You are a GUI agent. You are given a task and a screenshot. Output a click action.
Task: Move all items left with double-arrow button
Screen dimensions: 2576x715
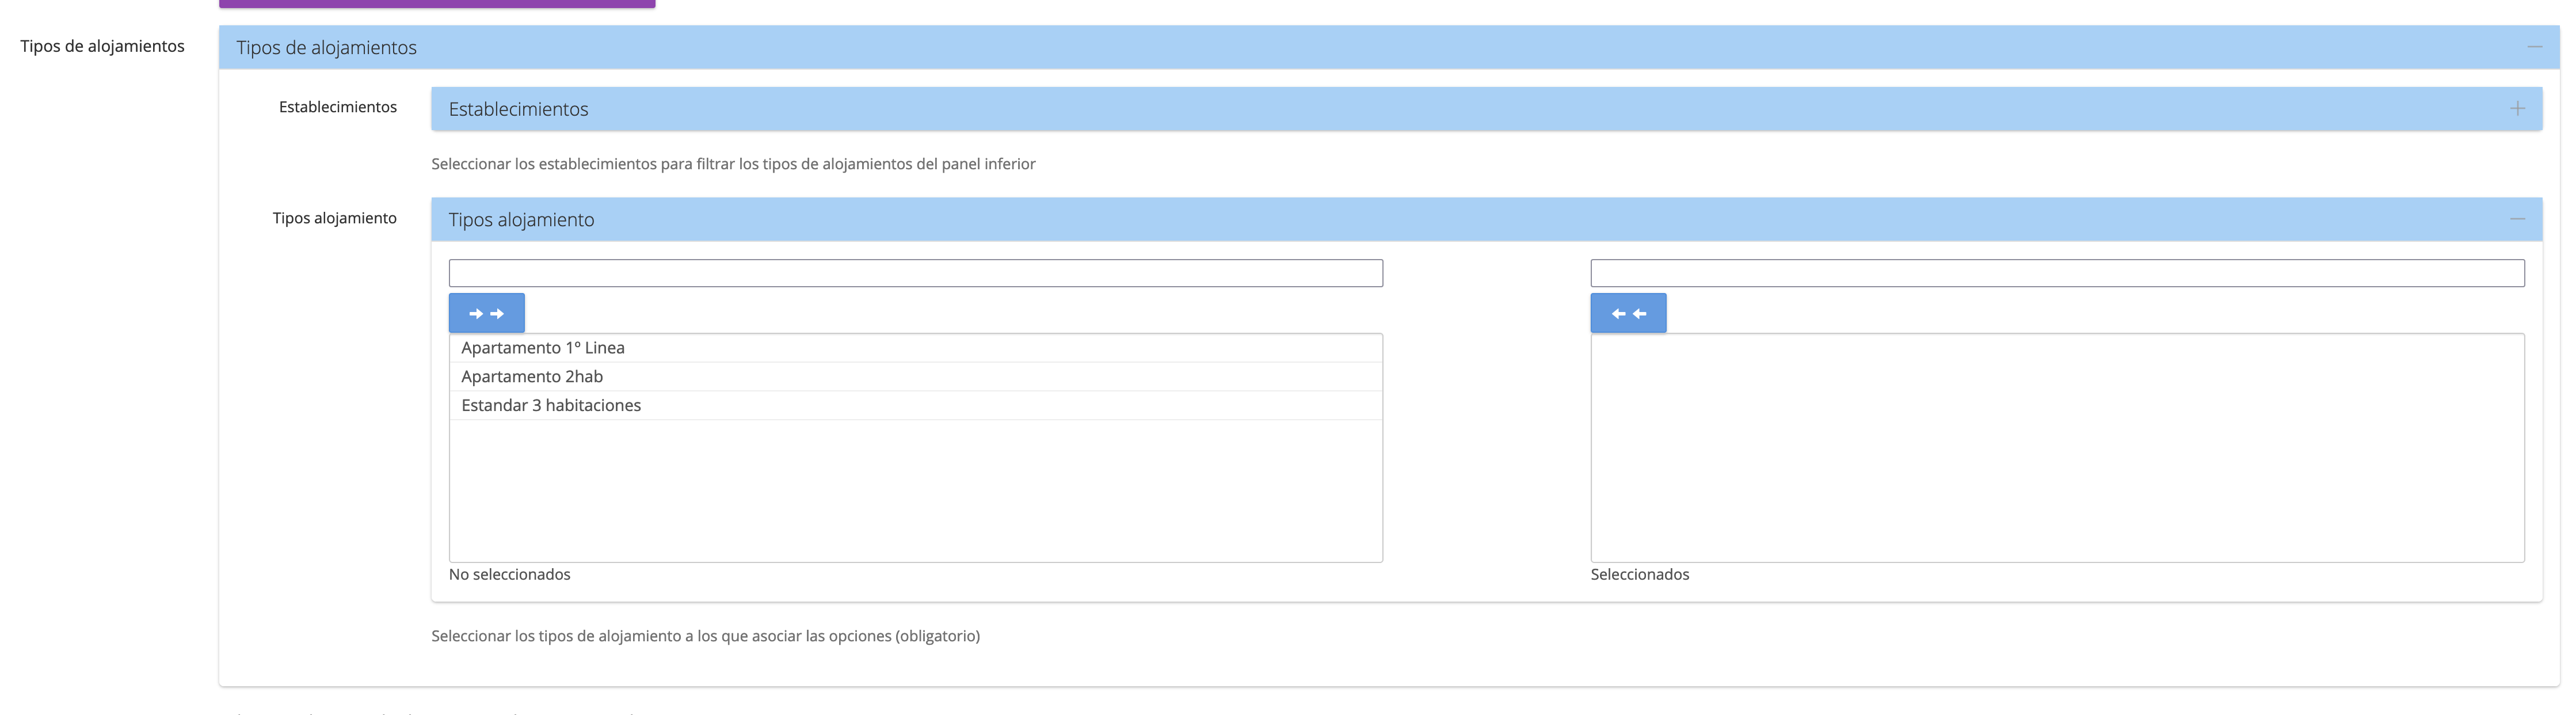(1628, 313)
